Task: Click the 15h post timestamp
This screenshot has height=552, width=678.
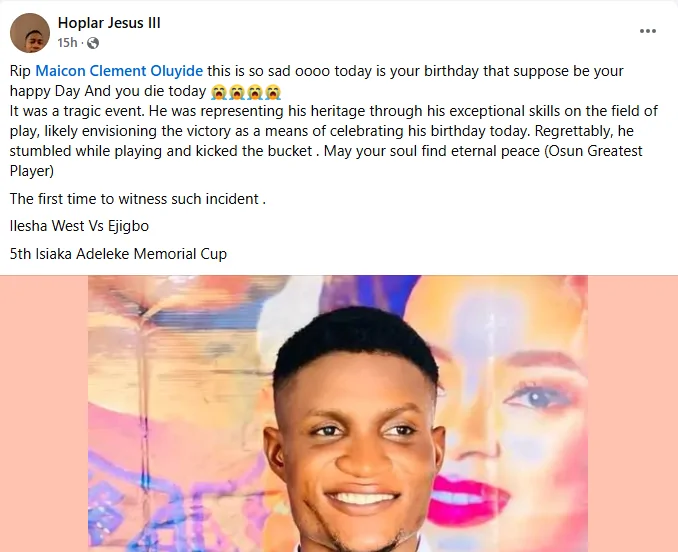Action: point(67,43)
